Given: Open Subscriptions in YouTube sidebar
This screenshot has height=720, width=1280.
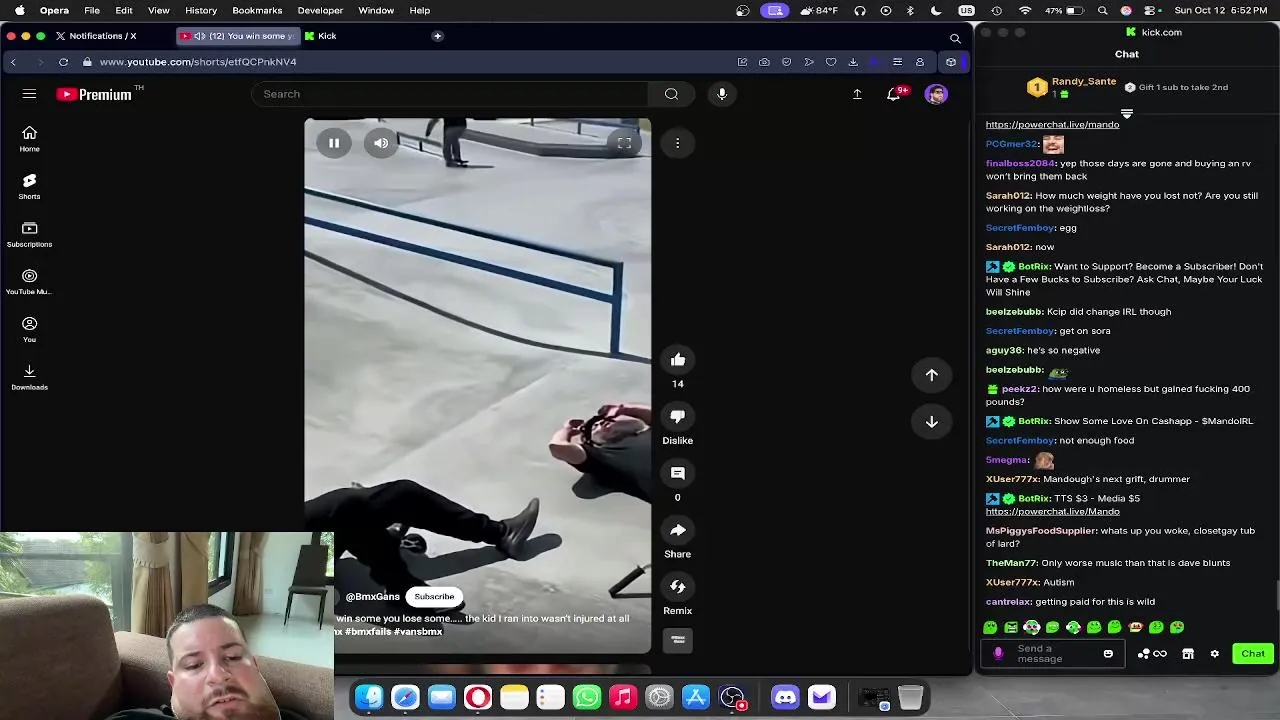Looking at the screenshot, I should pos(29,234).
